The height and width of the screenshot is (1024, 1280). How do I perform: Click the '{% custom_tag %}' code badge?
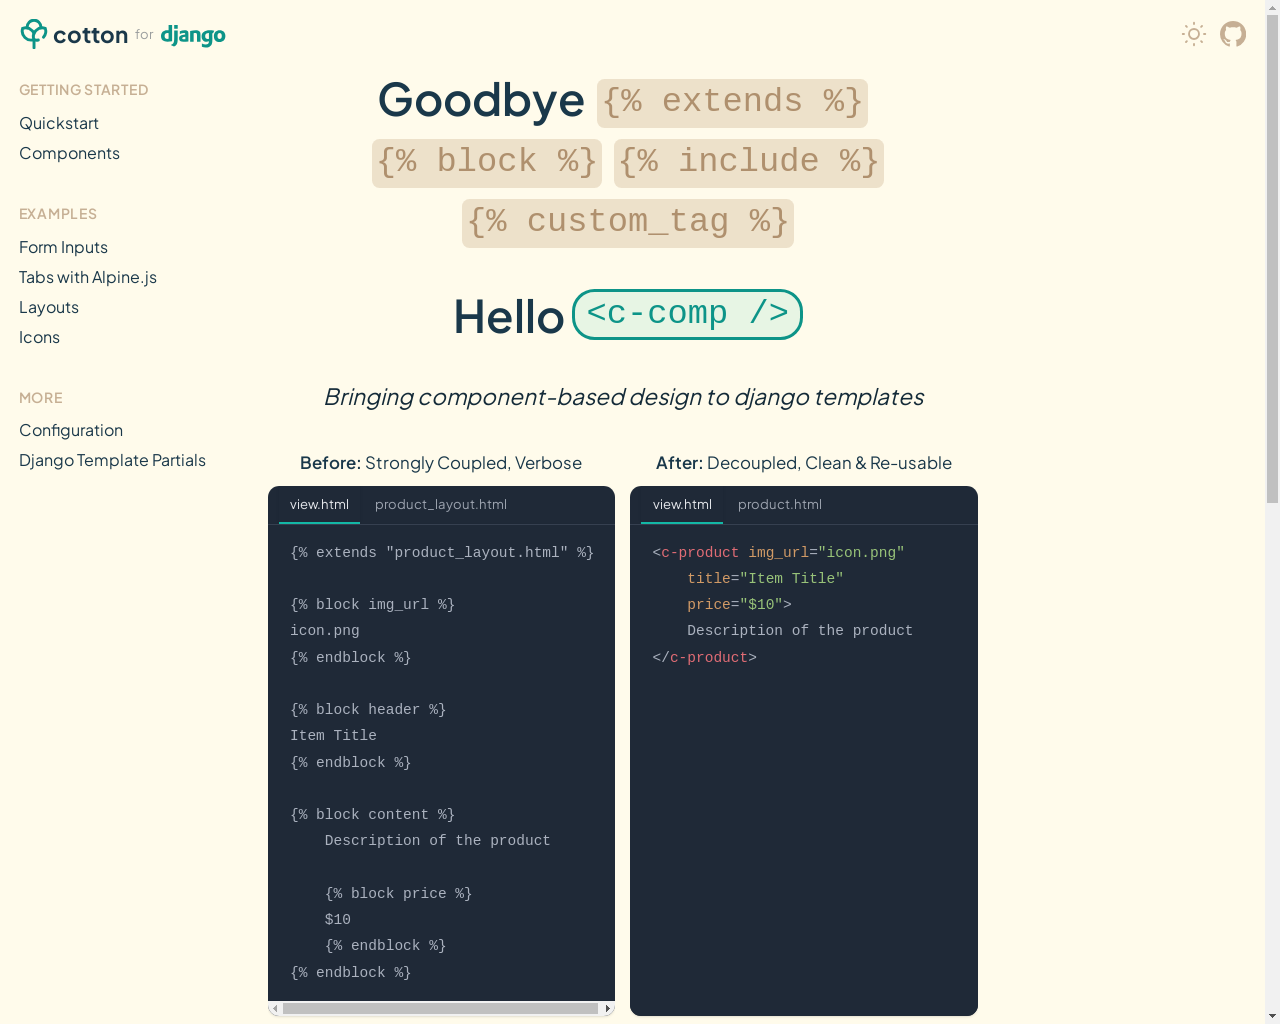click(x=628, y=223)
